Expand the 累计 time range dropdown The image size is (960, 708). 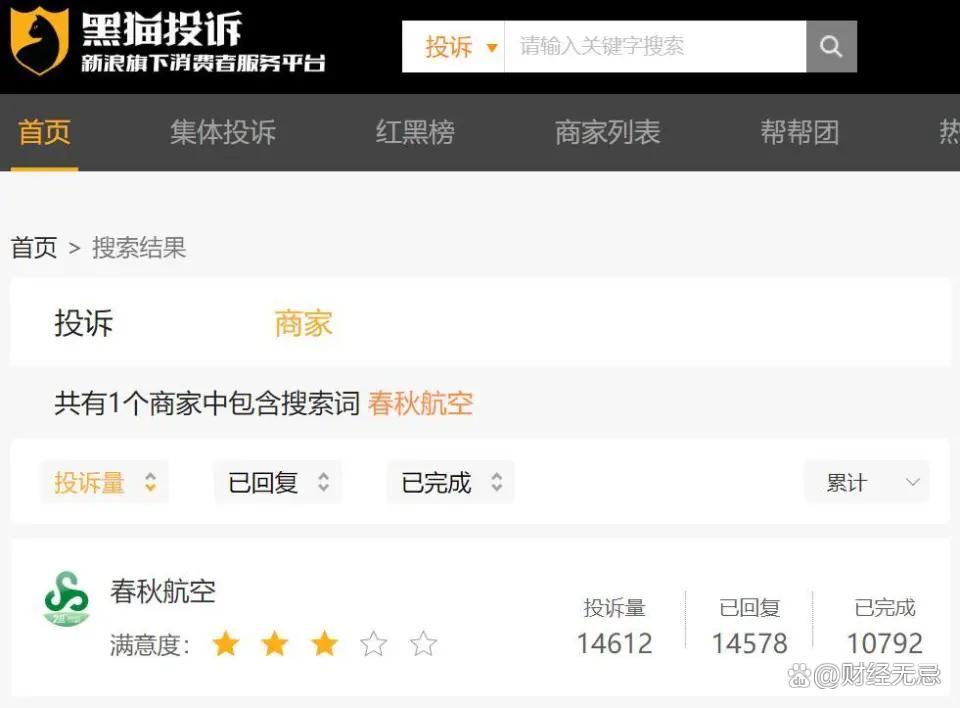(867, 483)
